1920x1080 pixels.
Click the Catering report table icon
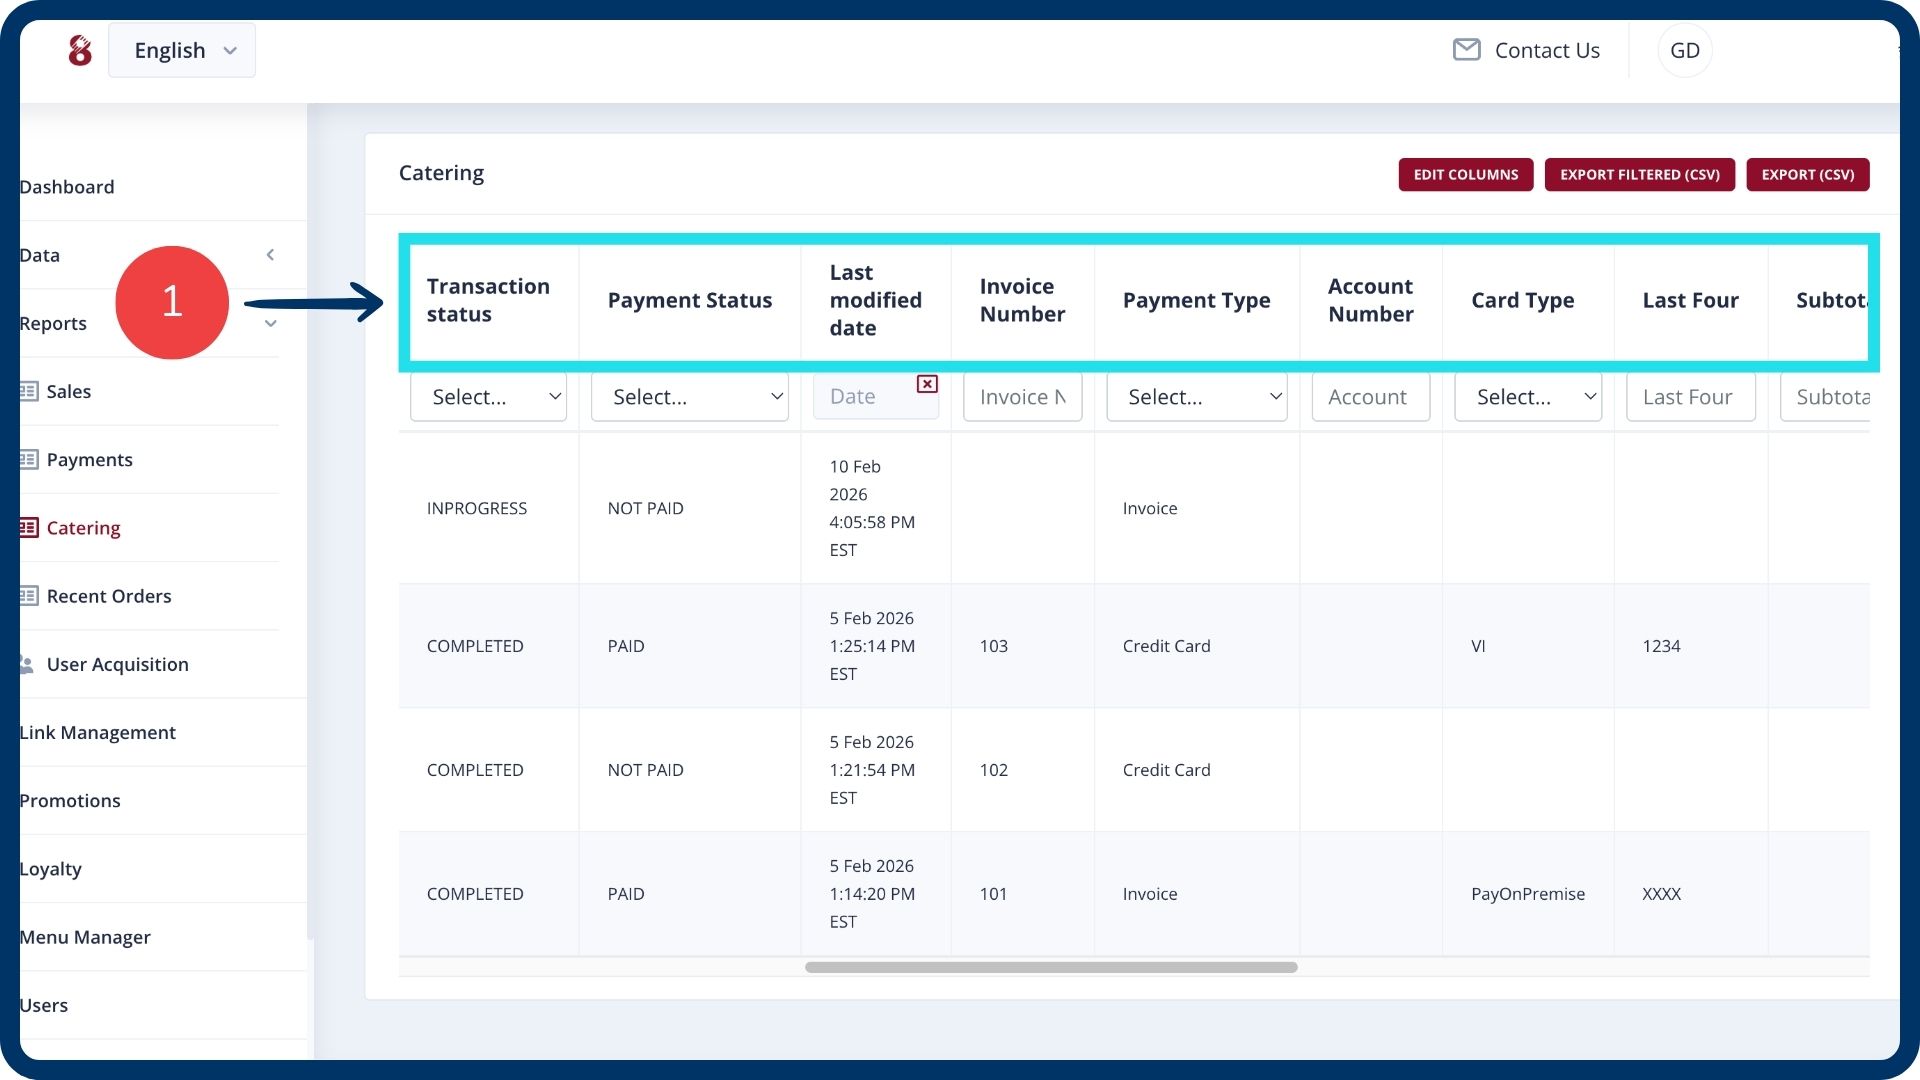tap(28, 527)
